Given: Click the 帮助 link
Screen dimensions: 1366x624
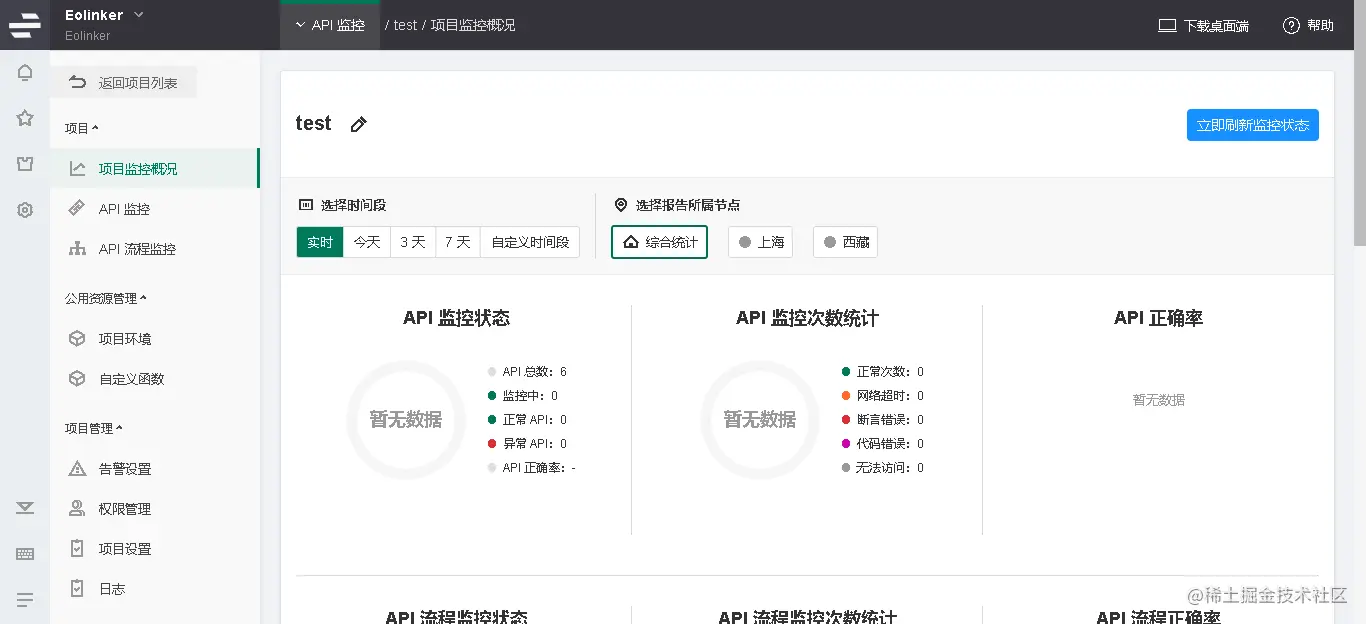Looking at the screenshot, I should coord(1308,26).
